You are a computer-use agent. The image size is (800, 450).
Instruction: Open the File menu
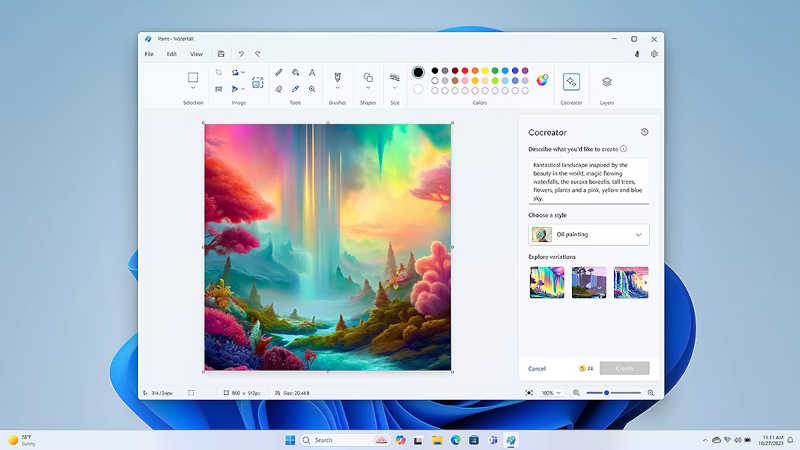(x=149, y=54)
